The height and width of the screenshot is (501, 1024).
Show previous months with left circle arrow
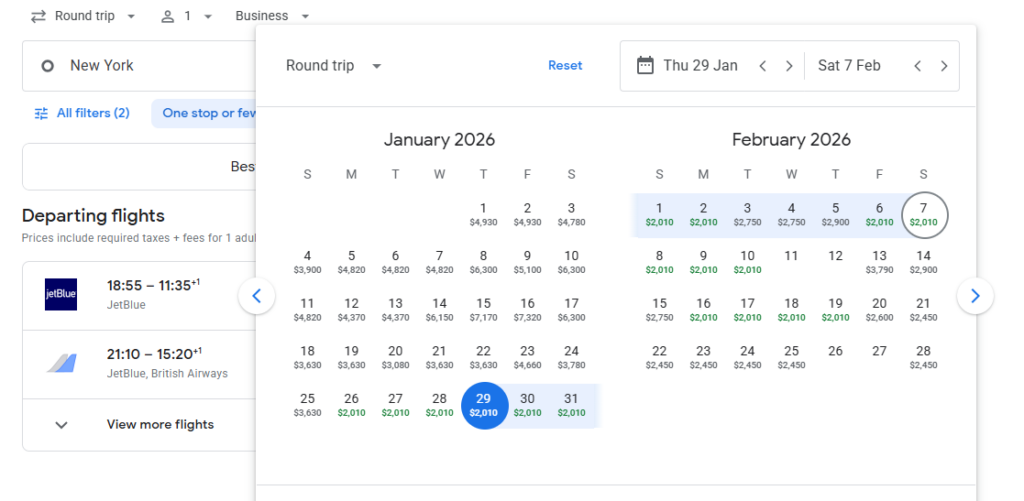click(x=257, y=295)
